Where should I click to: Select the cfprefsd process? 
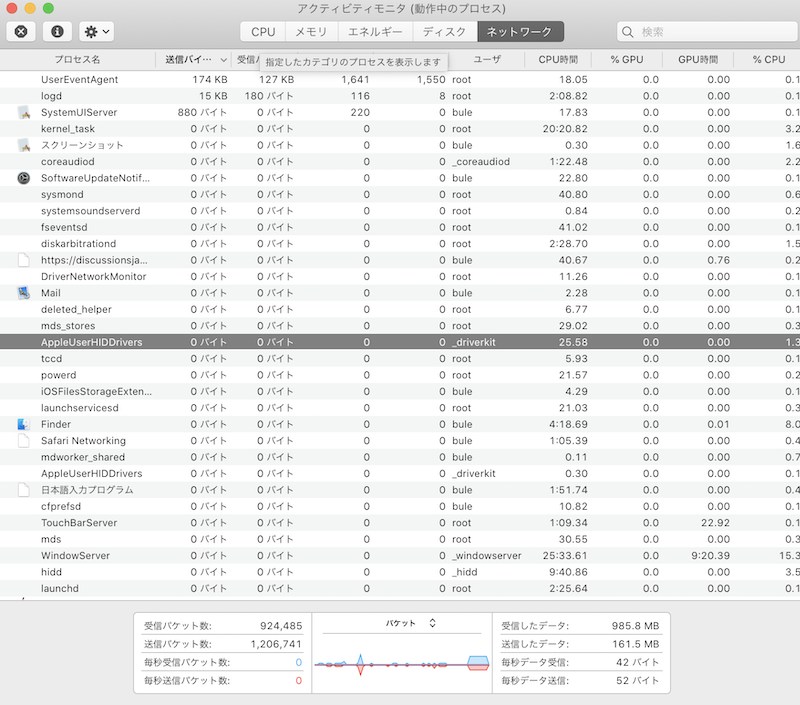pyautogui.click(x=400, y=506)
